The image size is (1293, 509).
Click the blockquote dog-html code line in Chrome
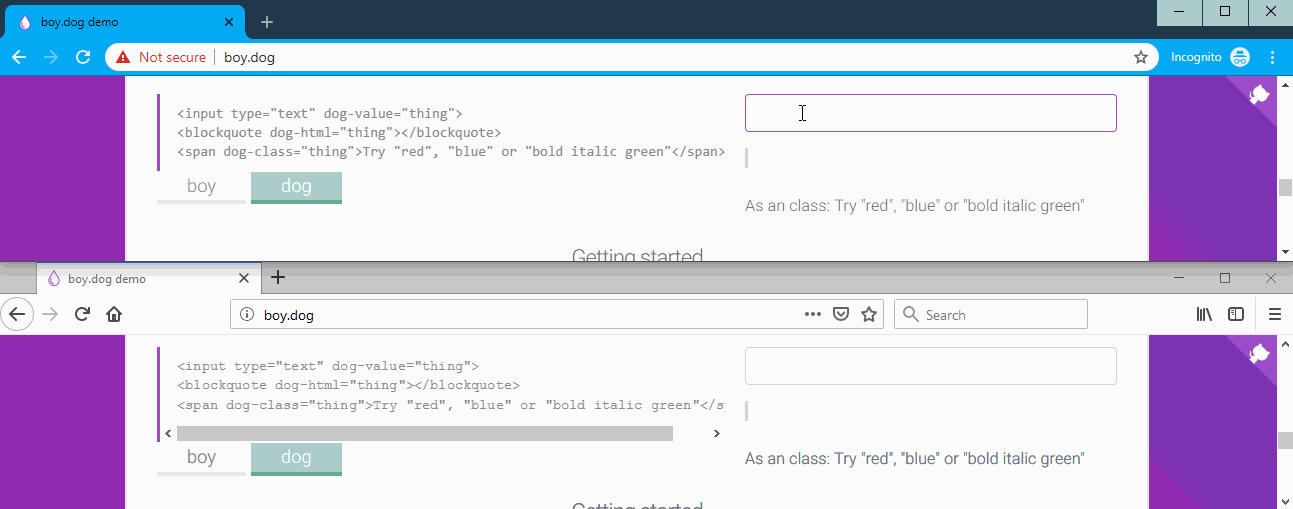point(339,133)
